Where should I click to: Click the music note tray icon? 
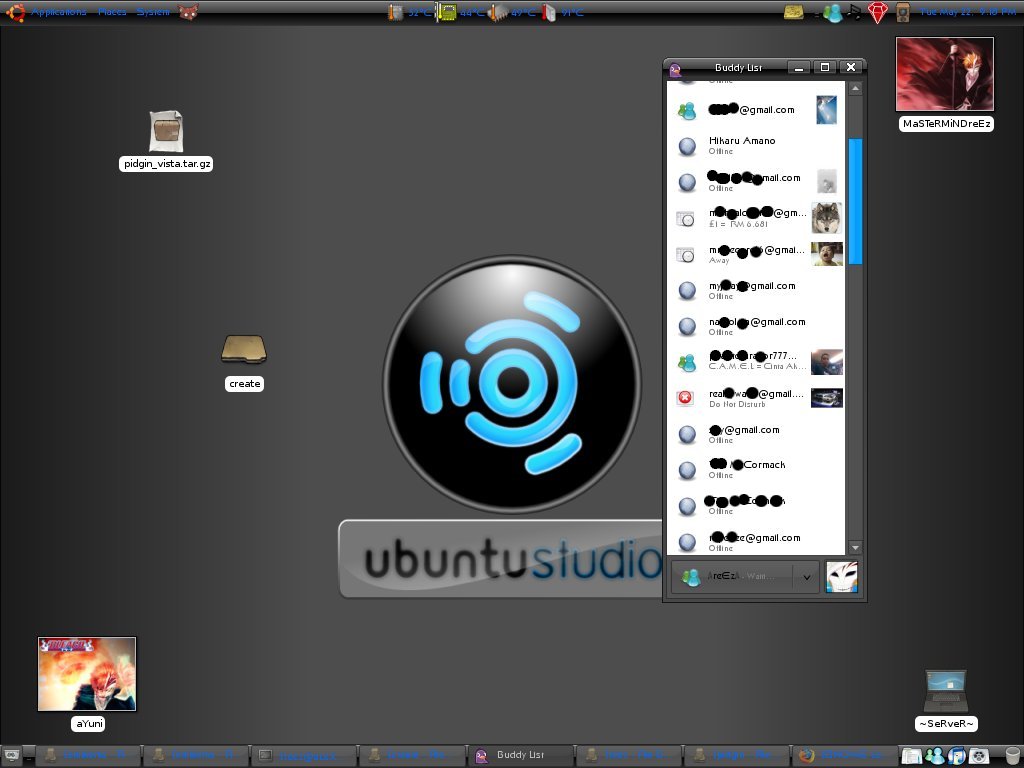click(854, 12)
